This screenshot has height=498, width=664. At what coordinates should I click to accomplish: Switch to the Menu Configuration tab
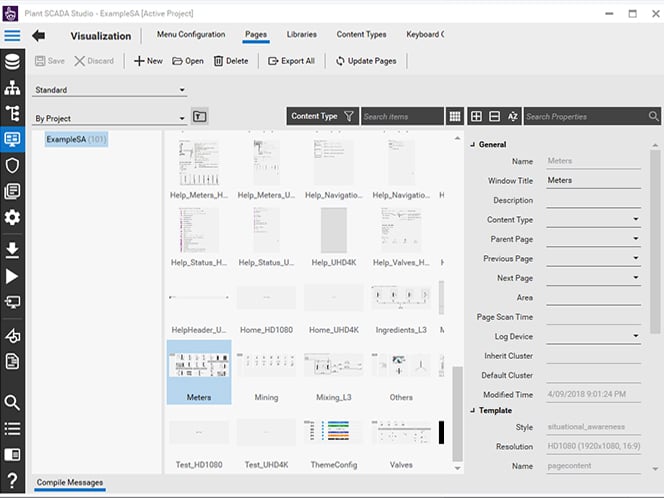click(191, 35)
